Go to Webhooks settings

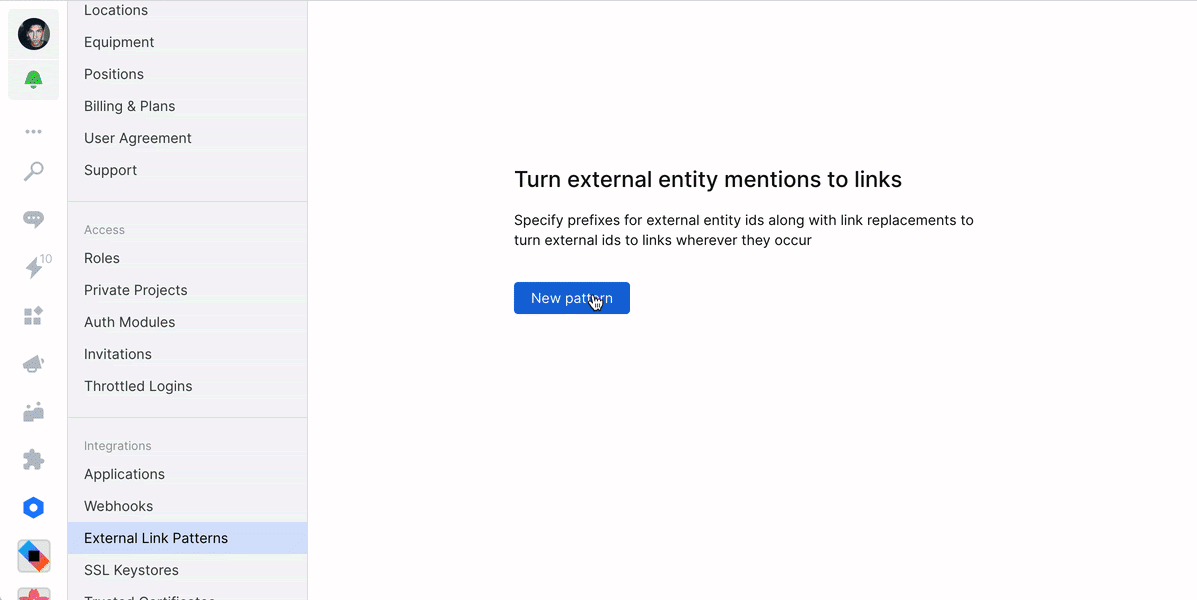pyautogui.click(x=118, y=506)
